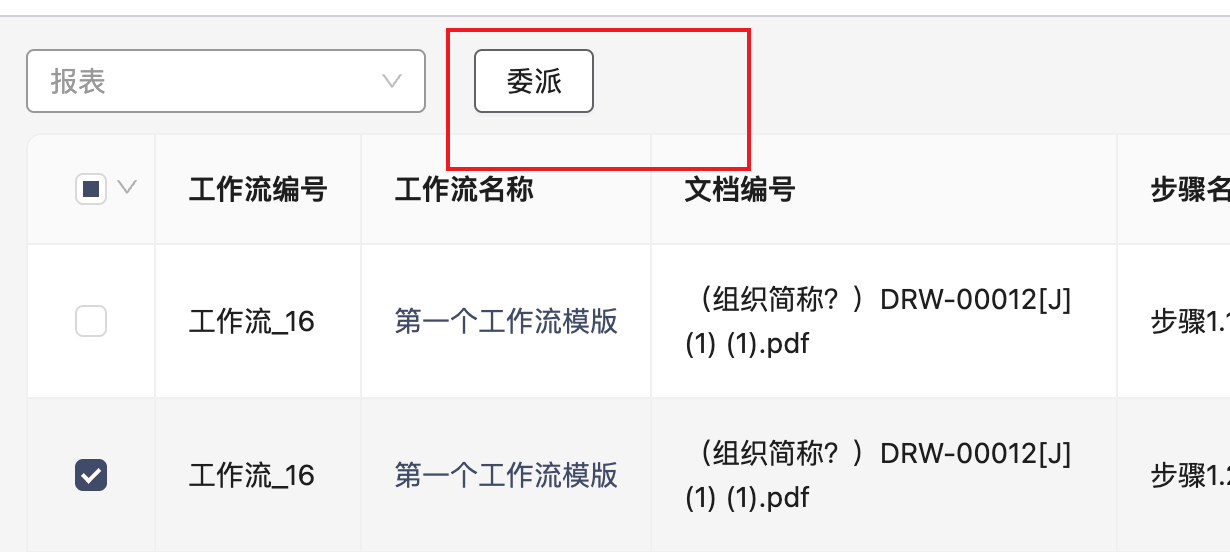Expand the selection options chevron beside header checkbox
The width and height of the screenshot is (1230, 552).
click(127, 187)
